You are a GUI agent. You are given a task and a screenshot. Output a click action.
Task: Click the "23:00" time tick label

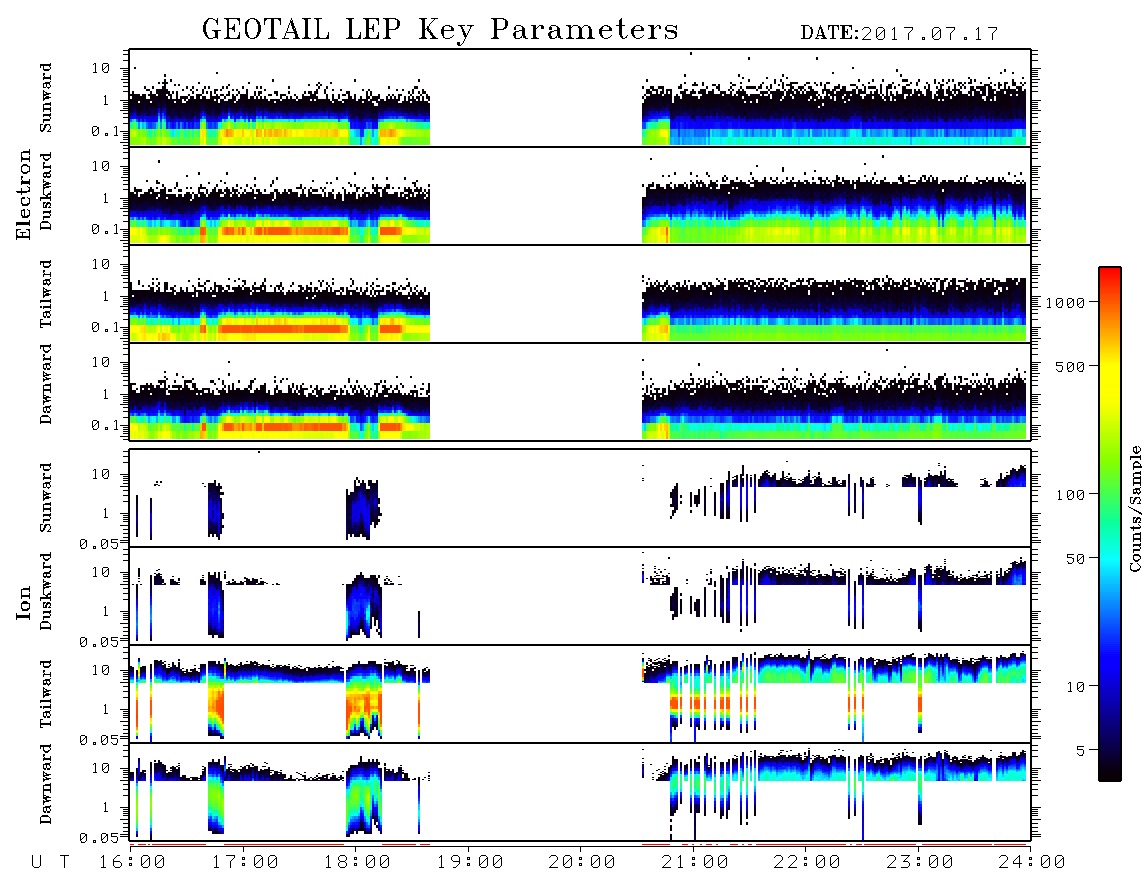pos(920,863)
